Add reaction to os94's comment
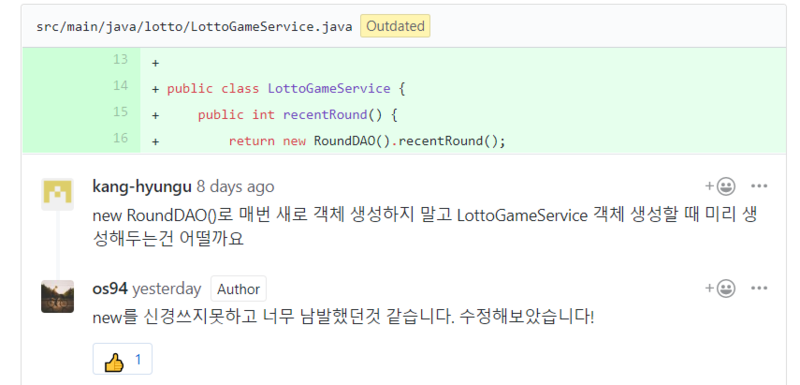The width and height of the screenshot is (800, 385). pyautogui.click(x=720, y=289)
